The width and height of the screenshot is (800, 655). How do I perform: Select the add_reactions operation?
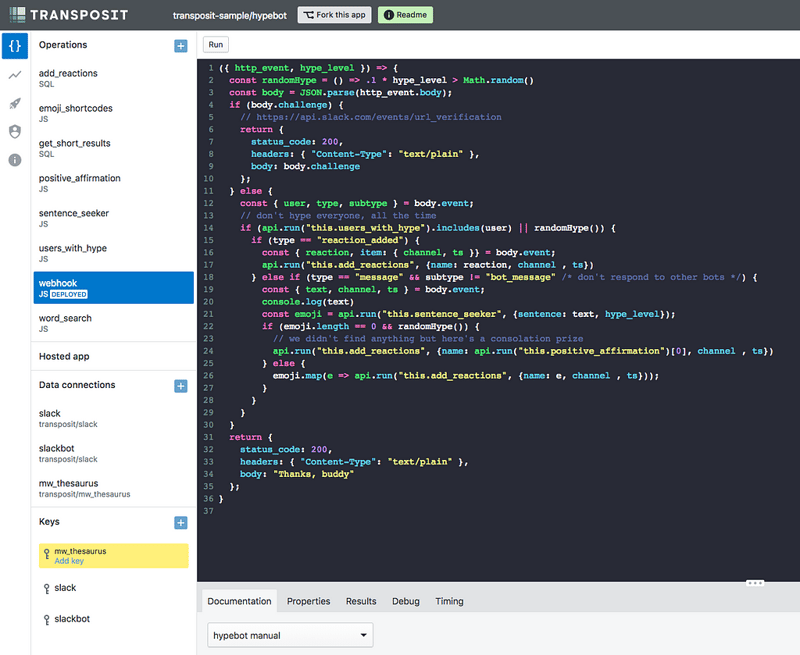click(113, 78)
